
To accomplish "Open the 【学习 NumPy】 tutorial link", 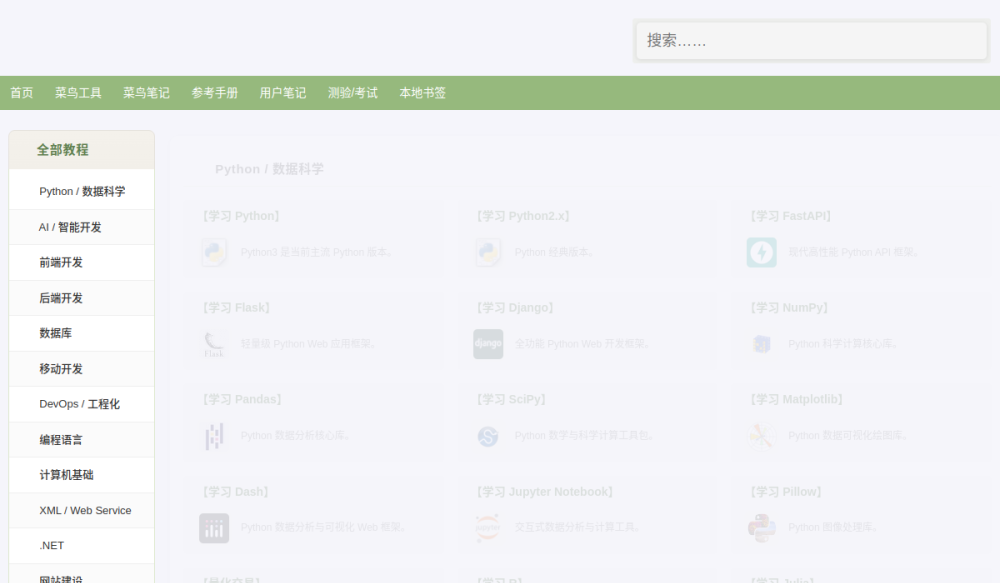I will [x=790, y=308].
